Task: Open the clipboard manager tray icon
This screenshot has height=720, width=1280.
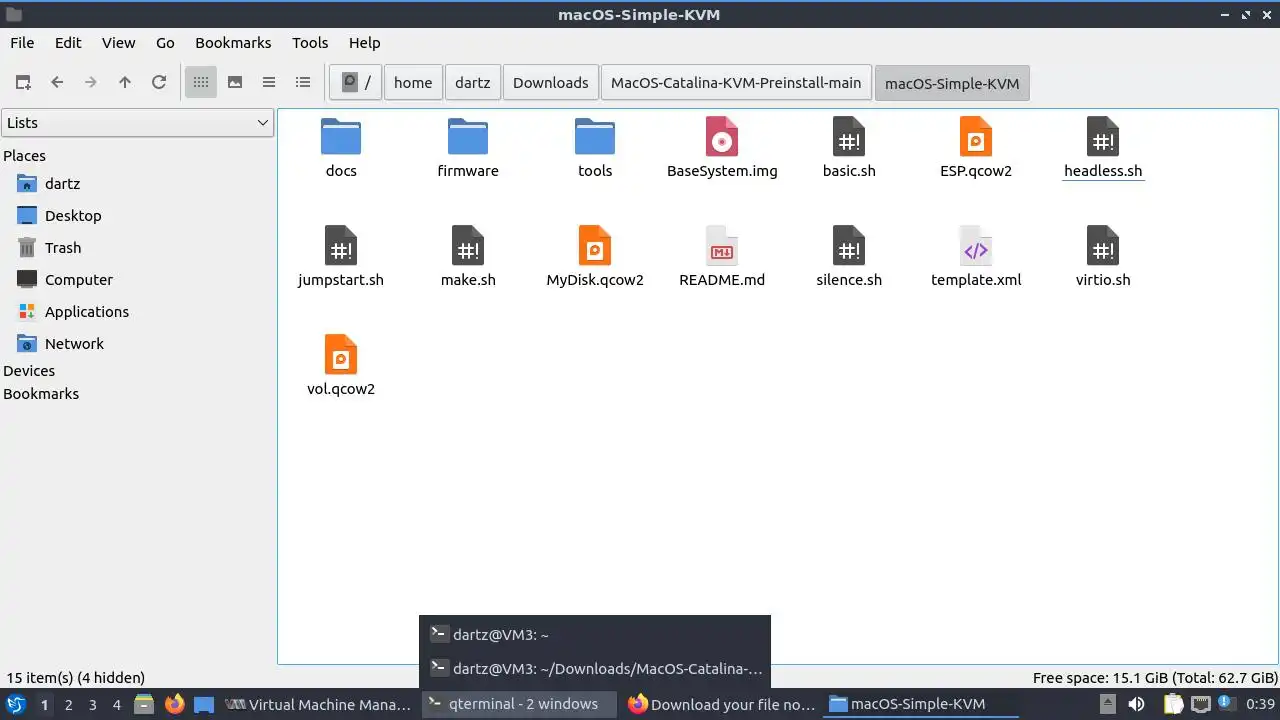Action: pos(1173,704)
